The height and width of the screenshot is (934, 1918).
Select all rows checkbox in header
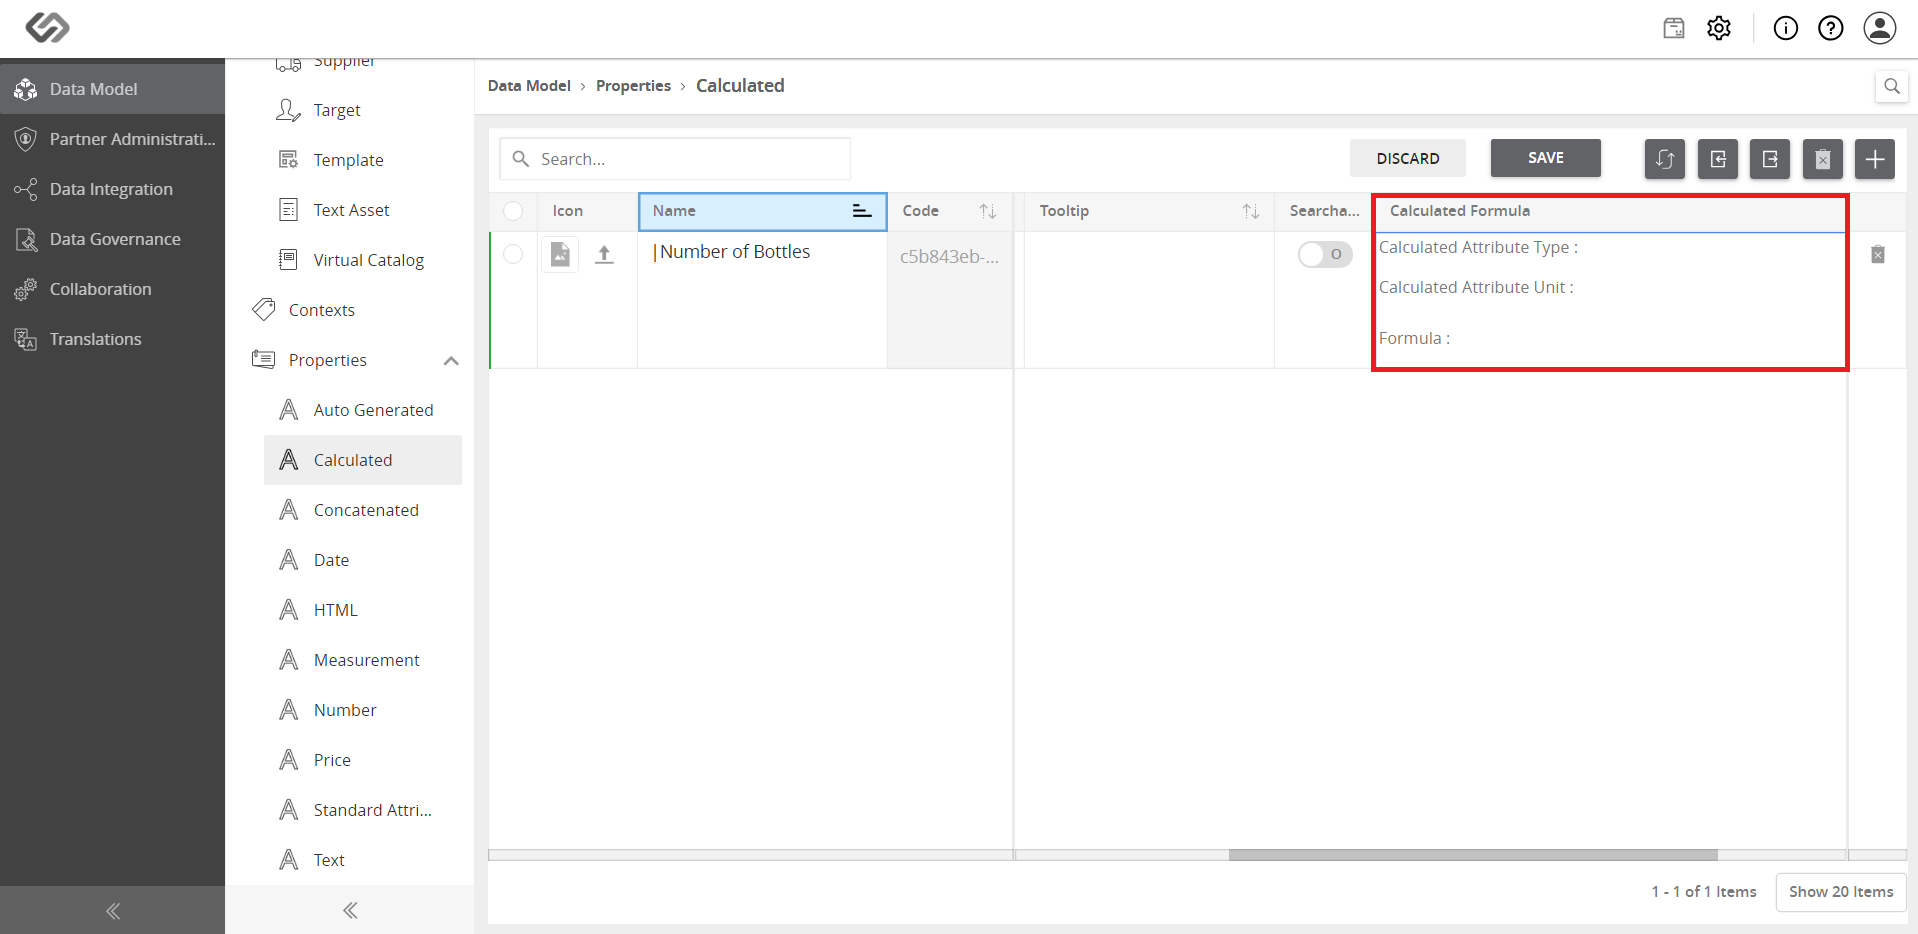pos(513,211)
